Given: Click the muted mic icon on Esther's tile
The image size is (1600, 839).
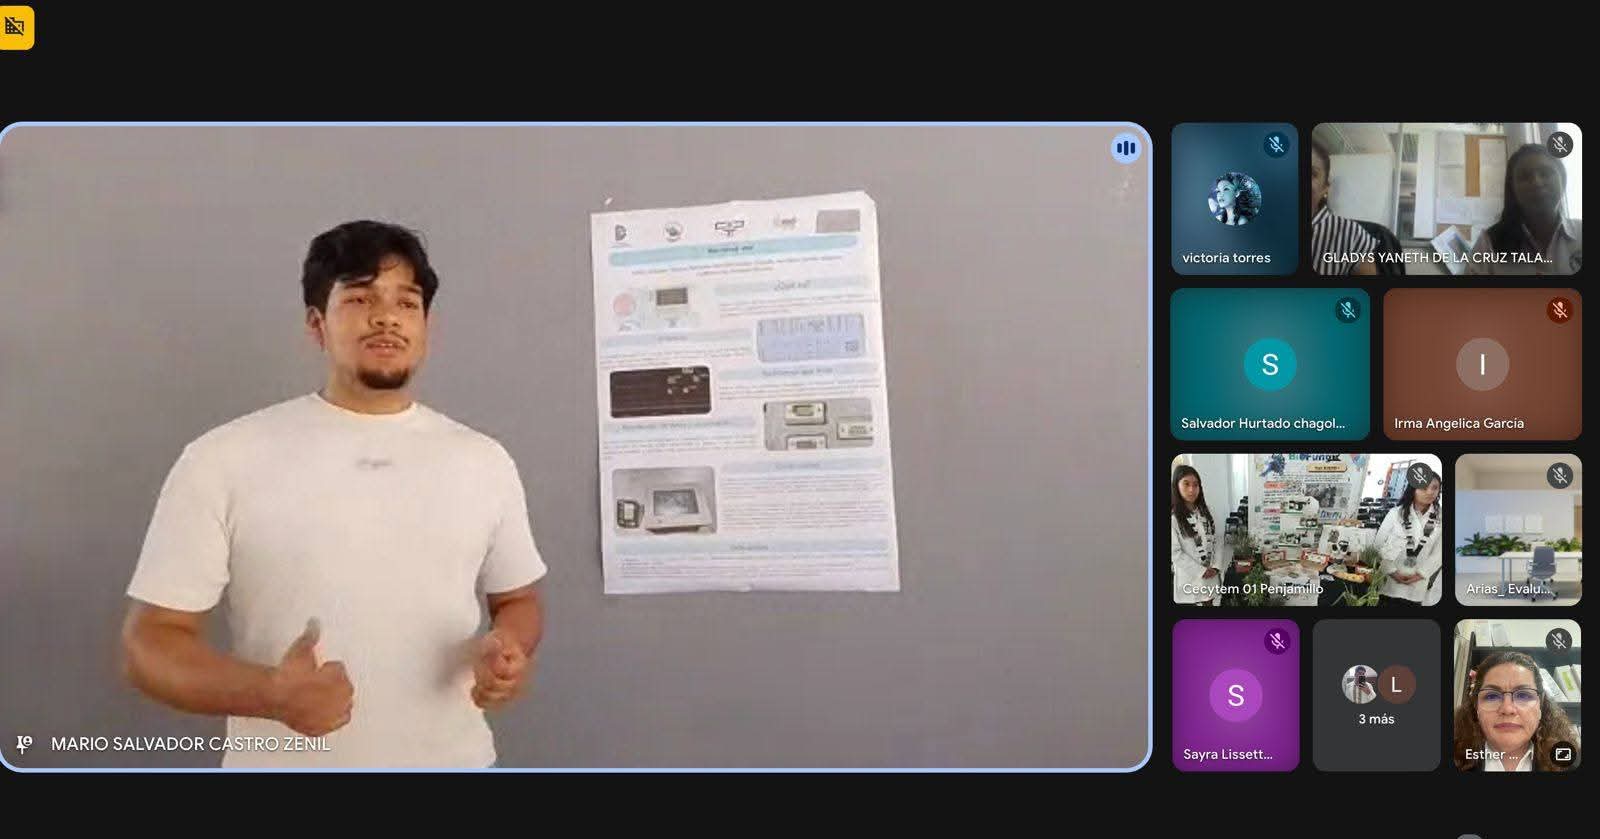Looking at the screenshot, I should (1559, 641).
